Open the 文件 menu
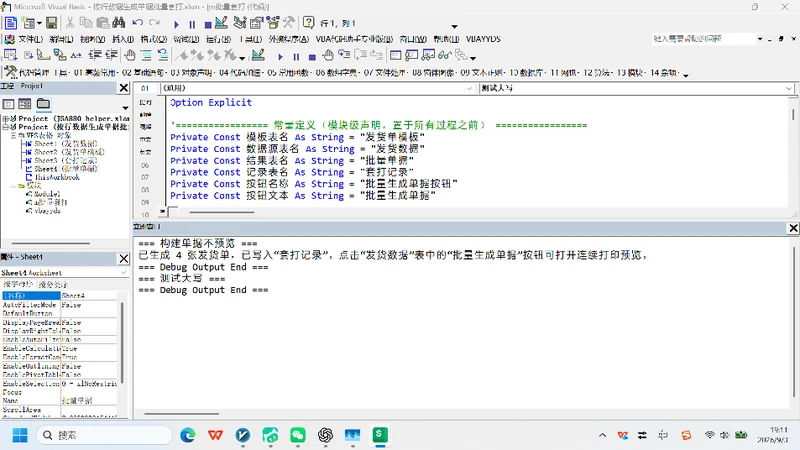The image size is (800, 450). coord(30,39)
